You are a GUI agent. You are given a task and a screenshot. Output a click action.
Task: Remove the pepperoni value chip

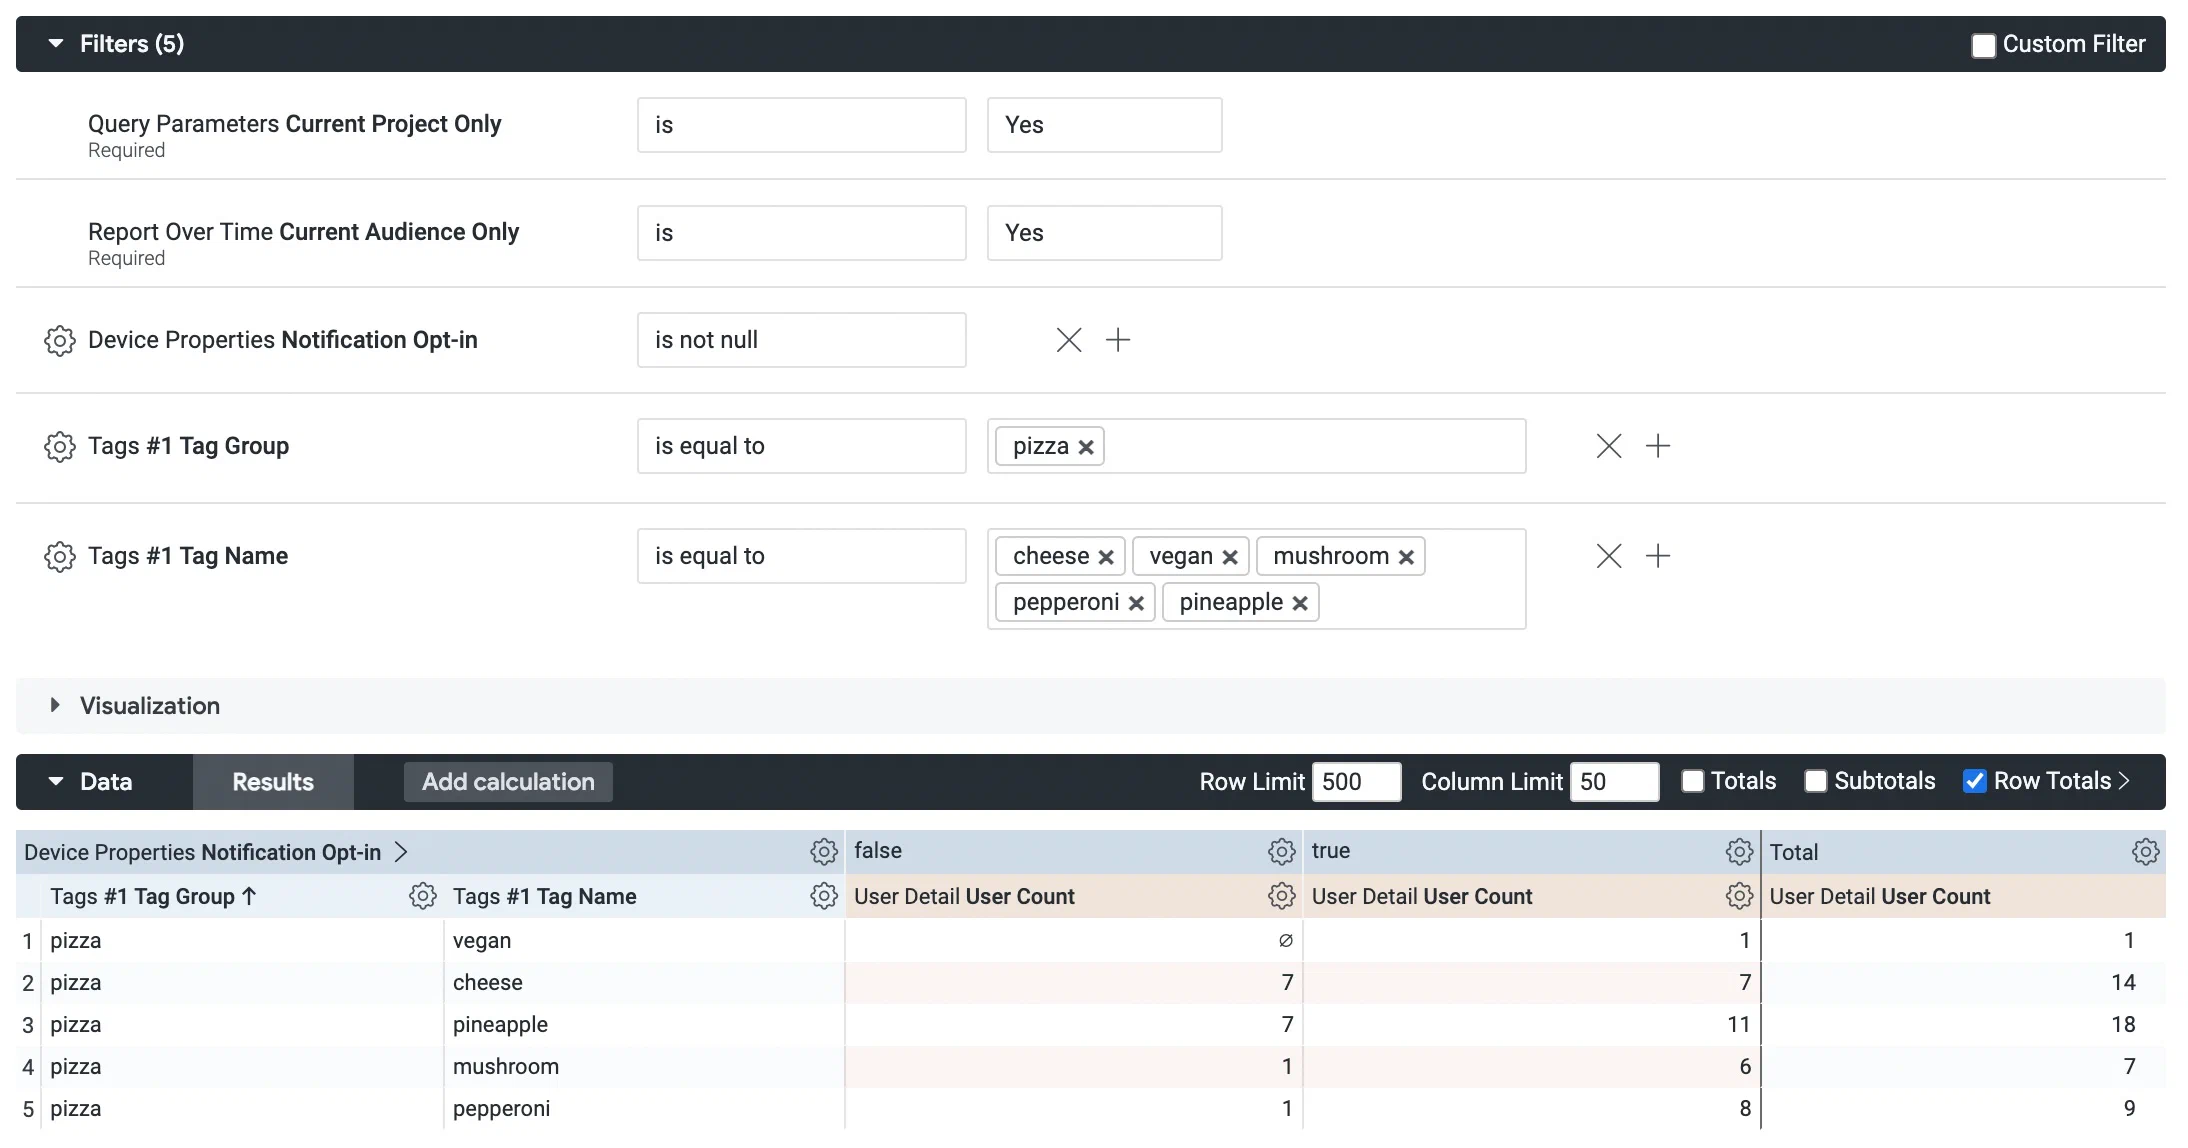[x=1136, y=602]
